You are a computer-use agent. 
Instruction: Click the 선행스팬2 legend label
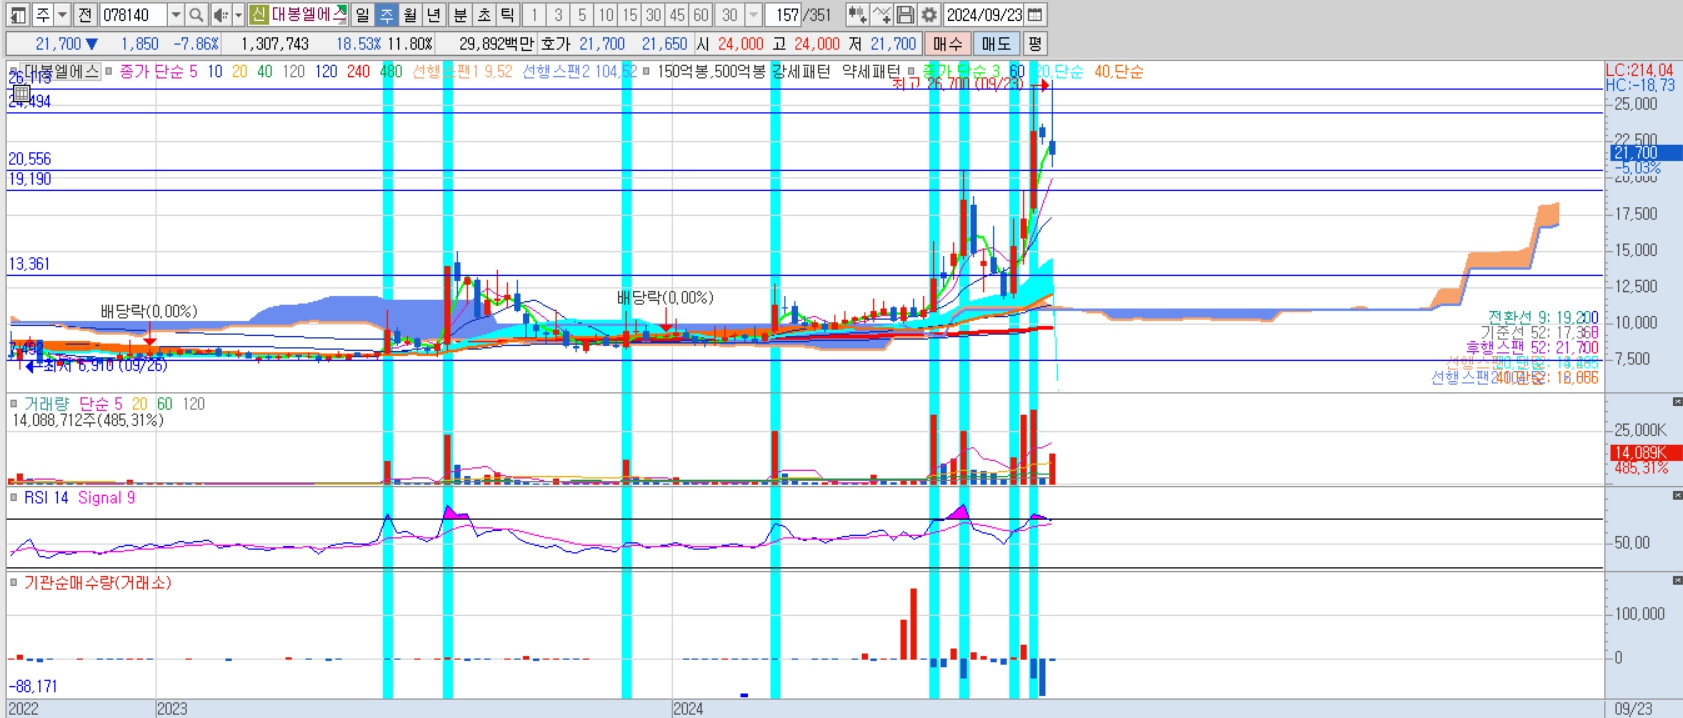[579, 72]
